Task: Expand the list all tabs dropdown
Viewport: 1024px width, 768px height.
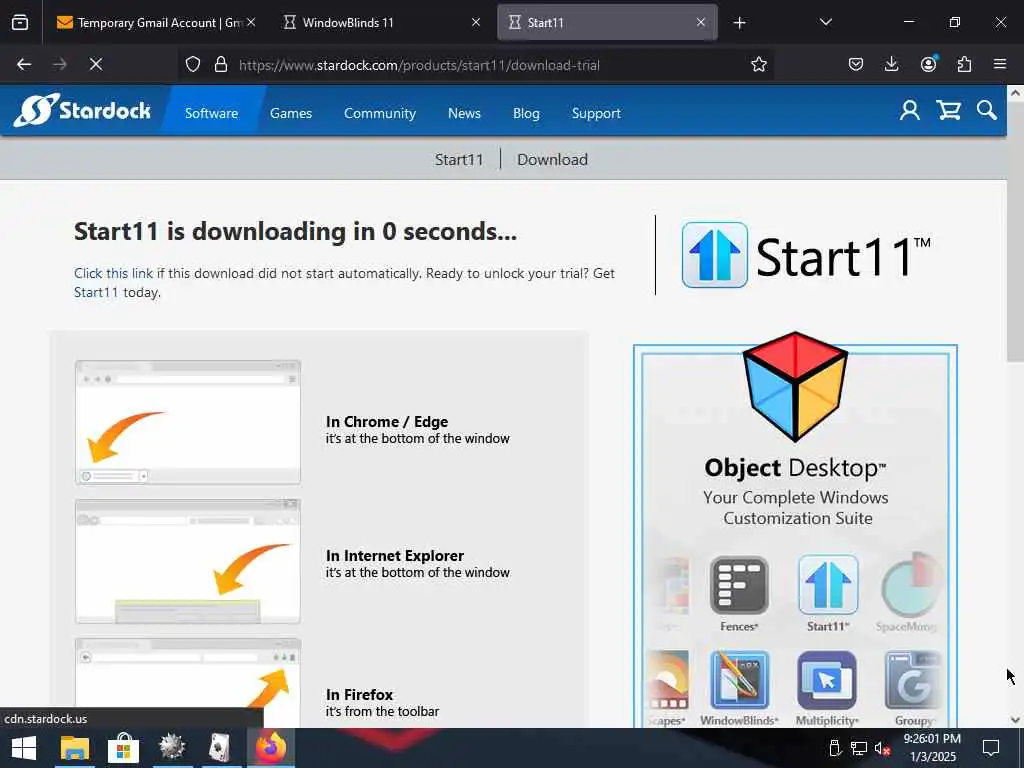Action: [x=825, y=22]
